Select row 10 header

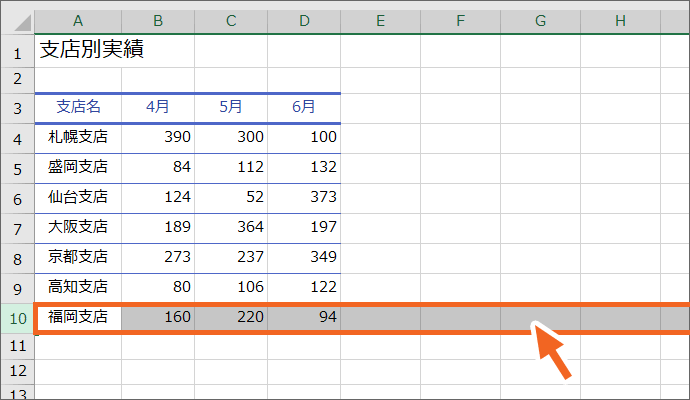[x=18, y=318]
